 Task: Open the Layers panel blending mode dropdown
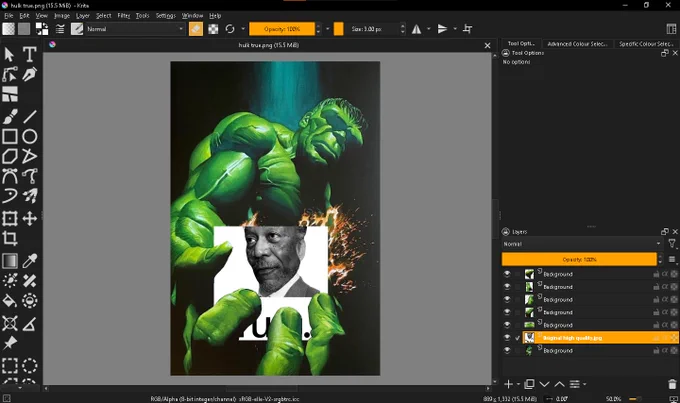[x=582, y=244]
